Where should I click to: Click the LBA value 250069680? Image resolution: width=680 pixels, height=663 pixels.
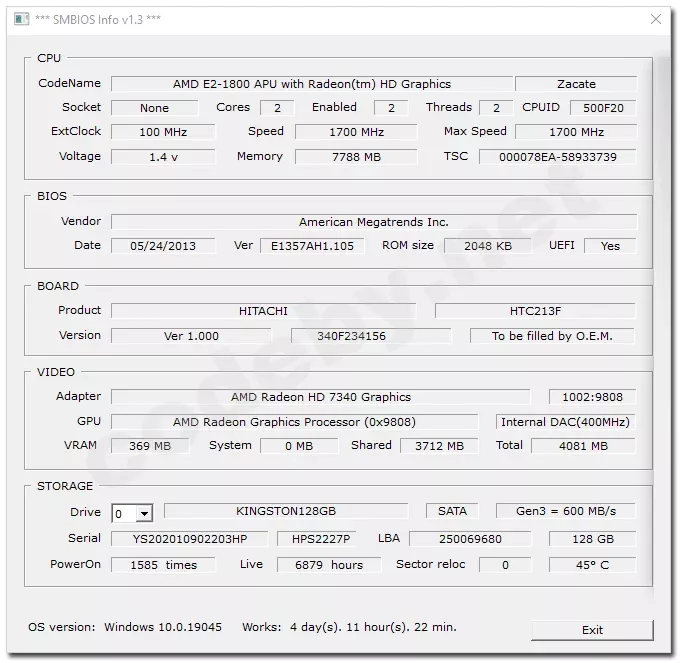tap(470, 539)
